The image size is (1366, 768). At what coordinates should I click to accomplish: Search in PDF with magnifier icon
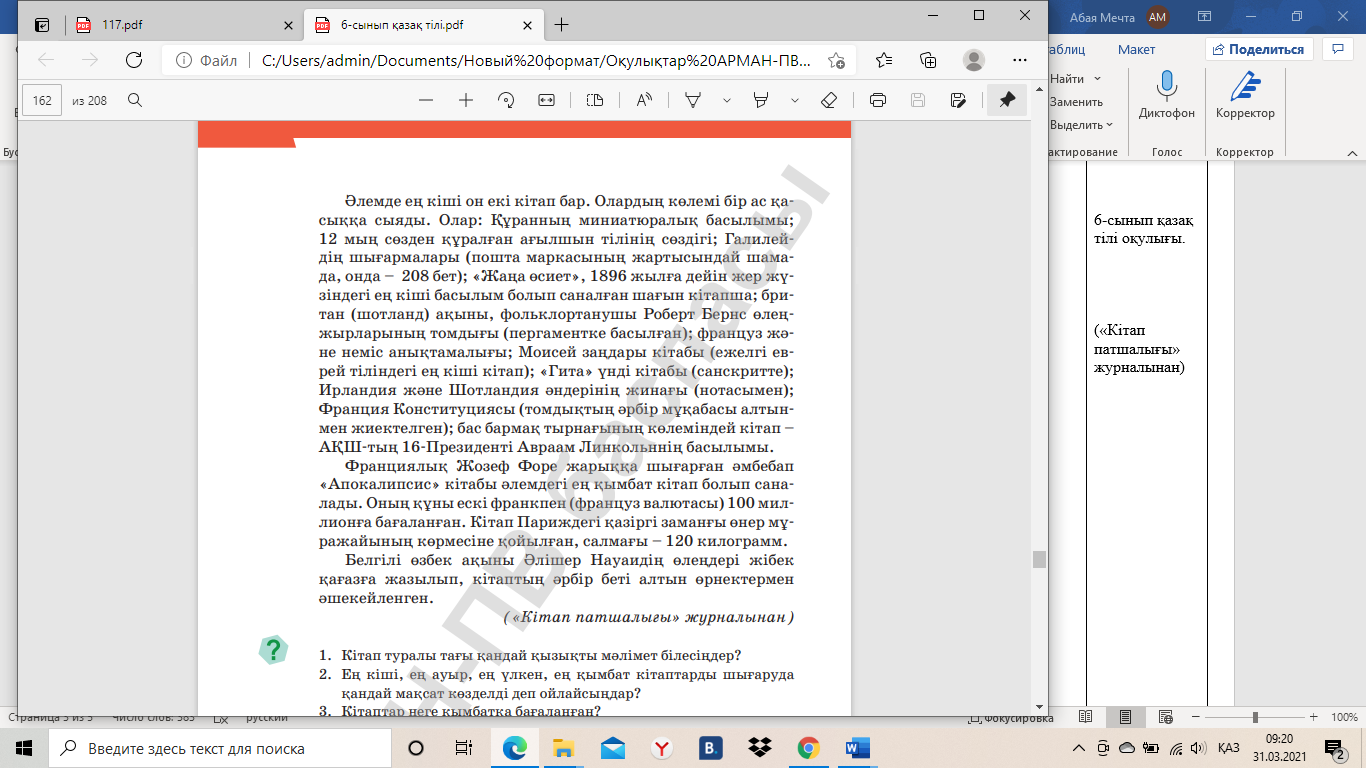click(x=135, y=100)
